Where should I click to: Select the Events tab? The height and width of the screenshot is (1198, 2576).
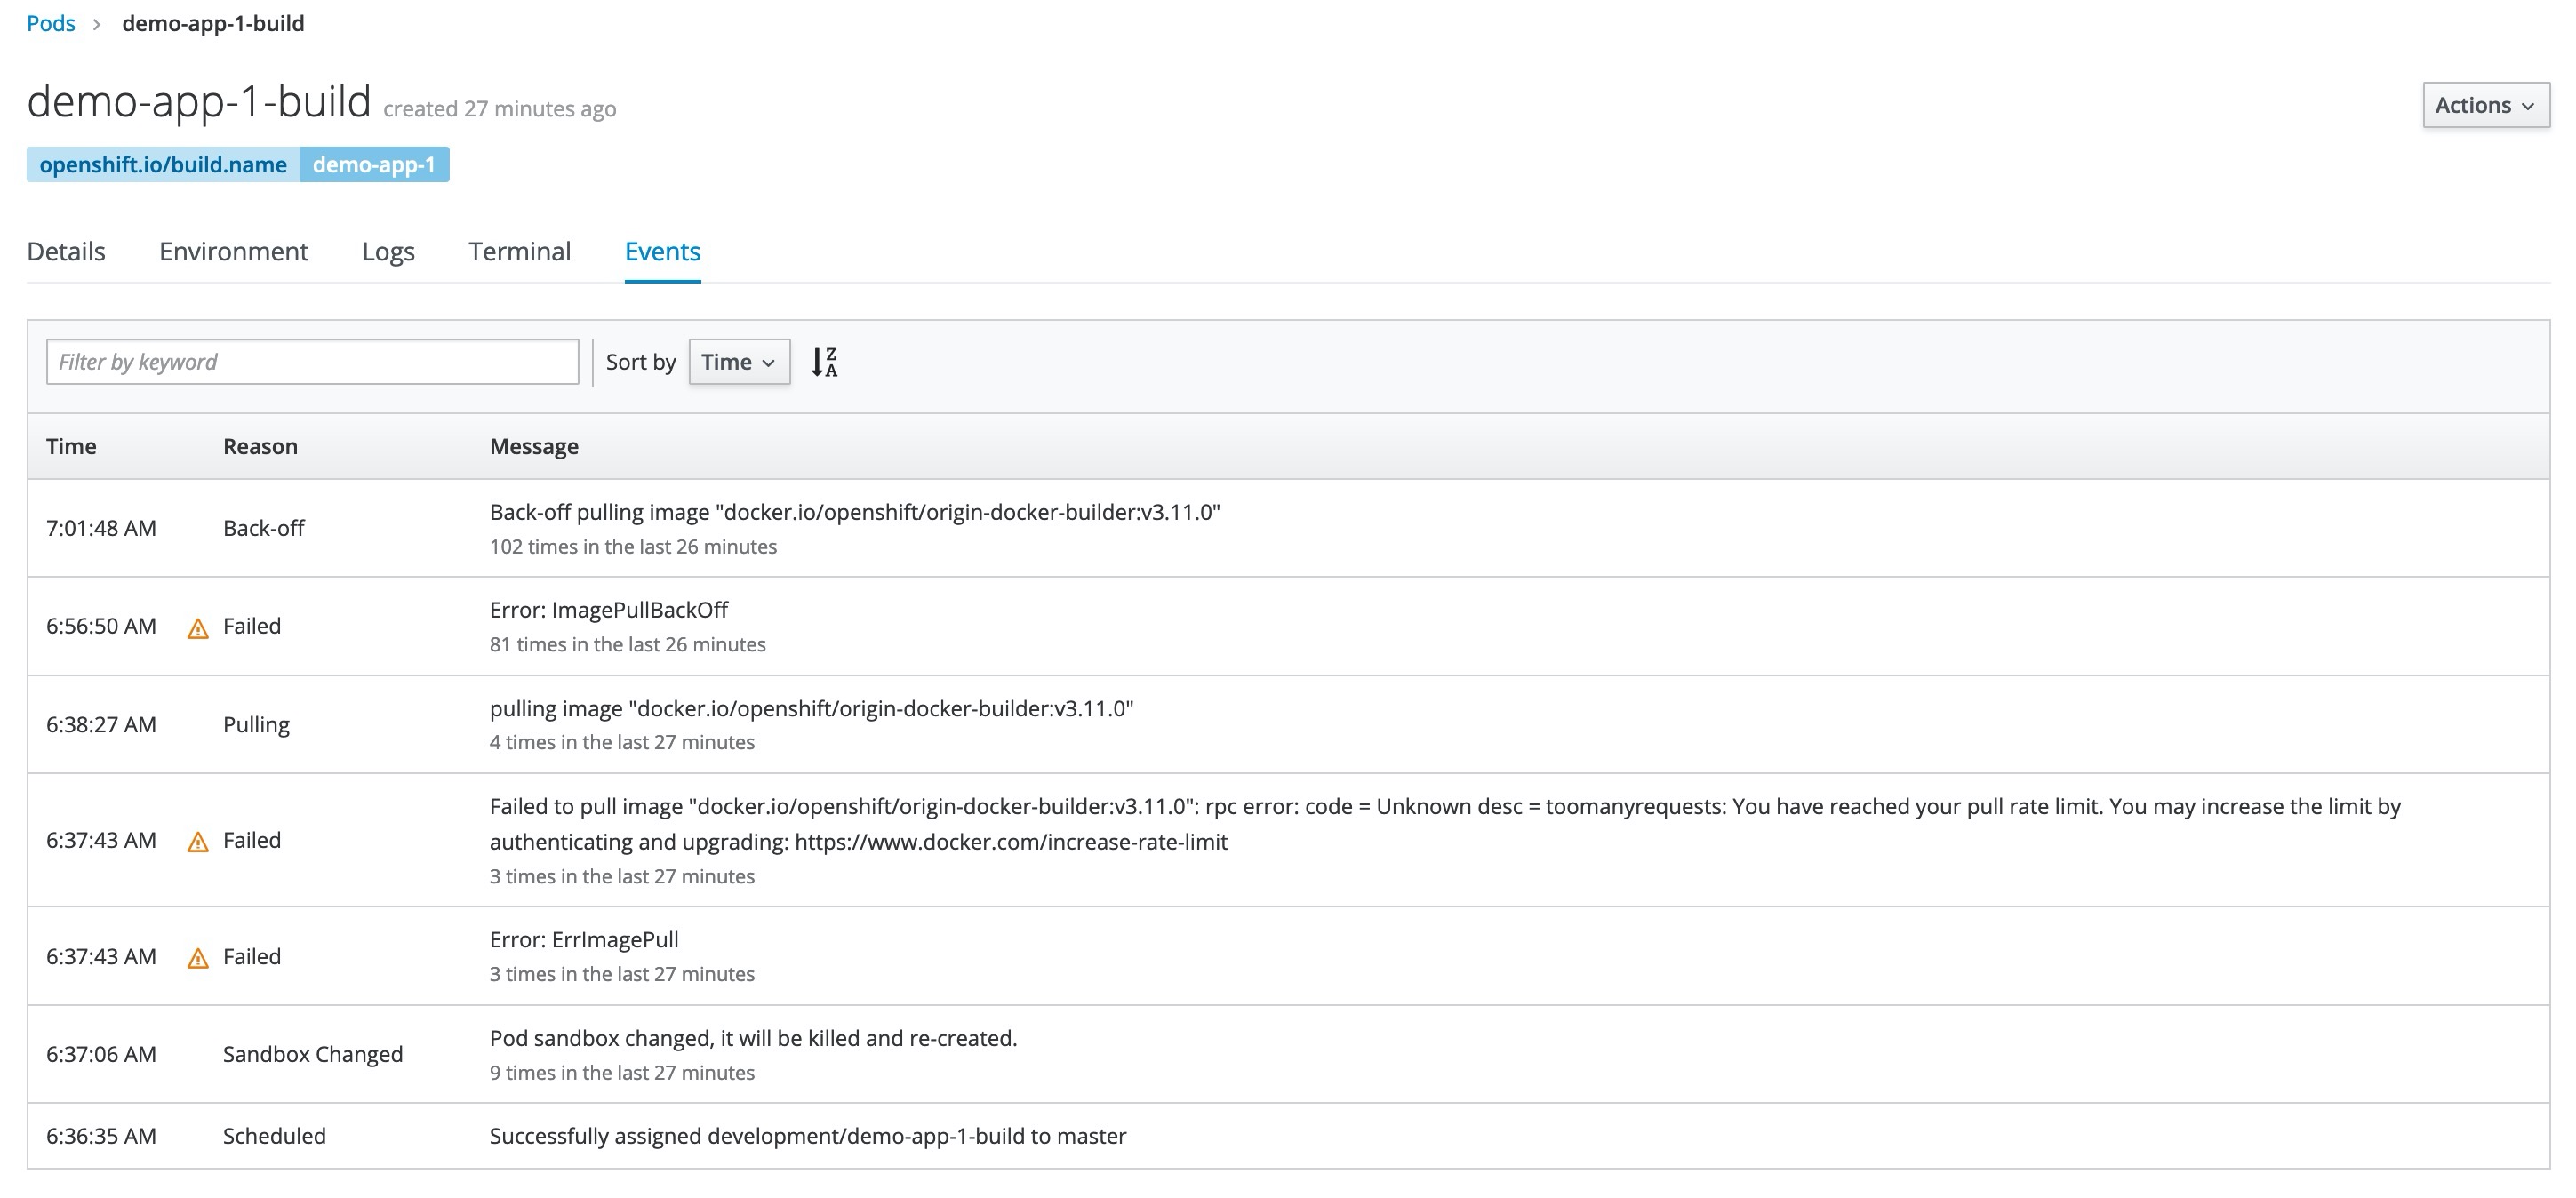662,252
